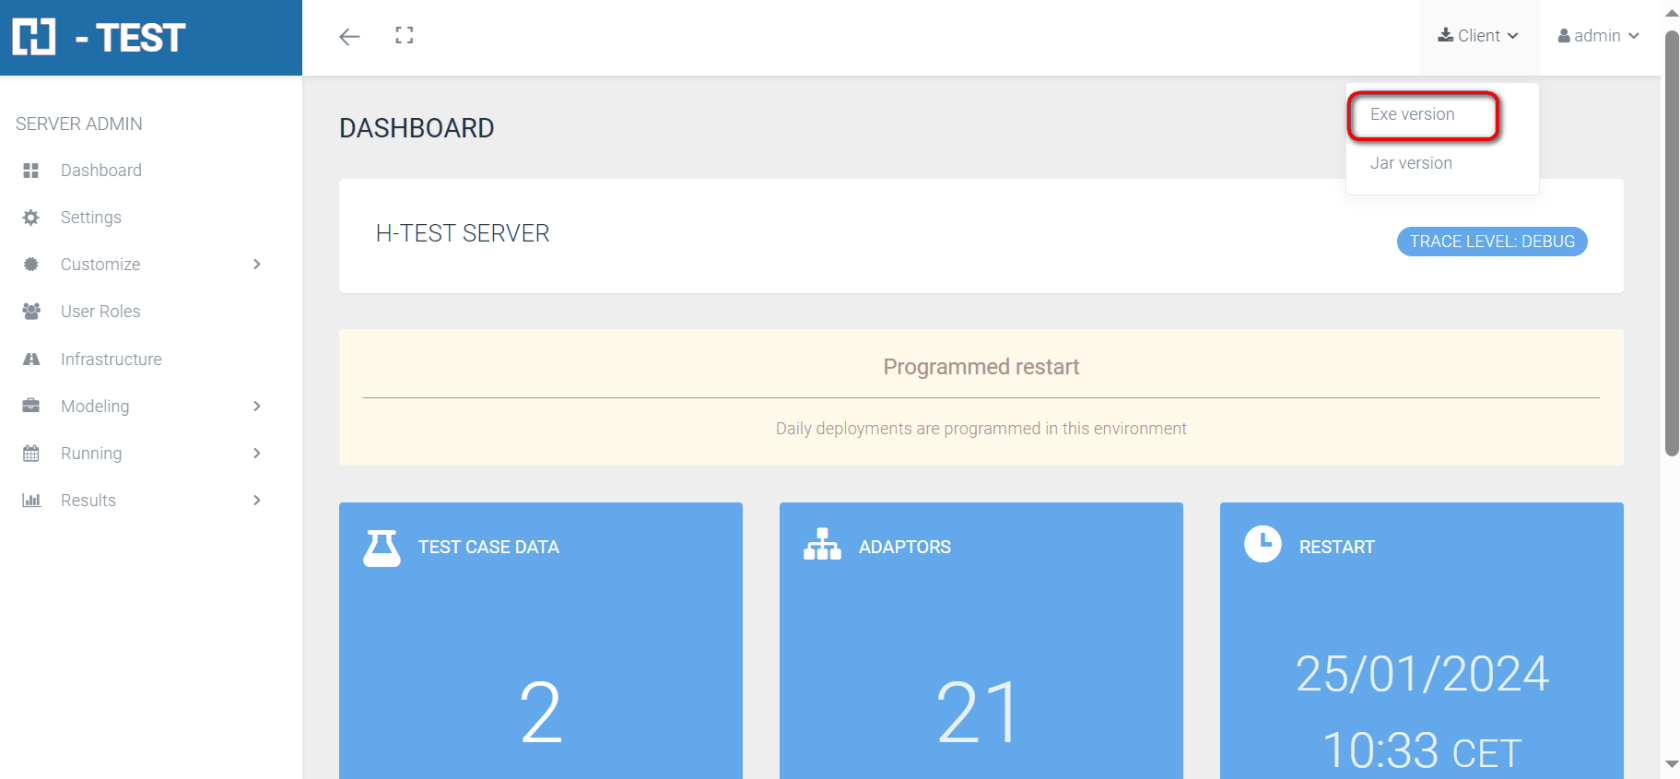The image size is (1680, 779).
Task: Click the clock icon on Restart card
Action: point(1262,544)
